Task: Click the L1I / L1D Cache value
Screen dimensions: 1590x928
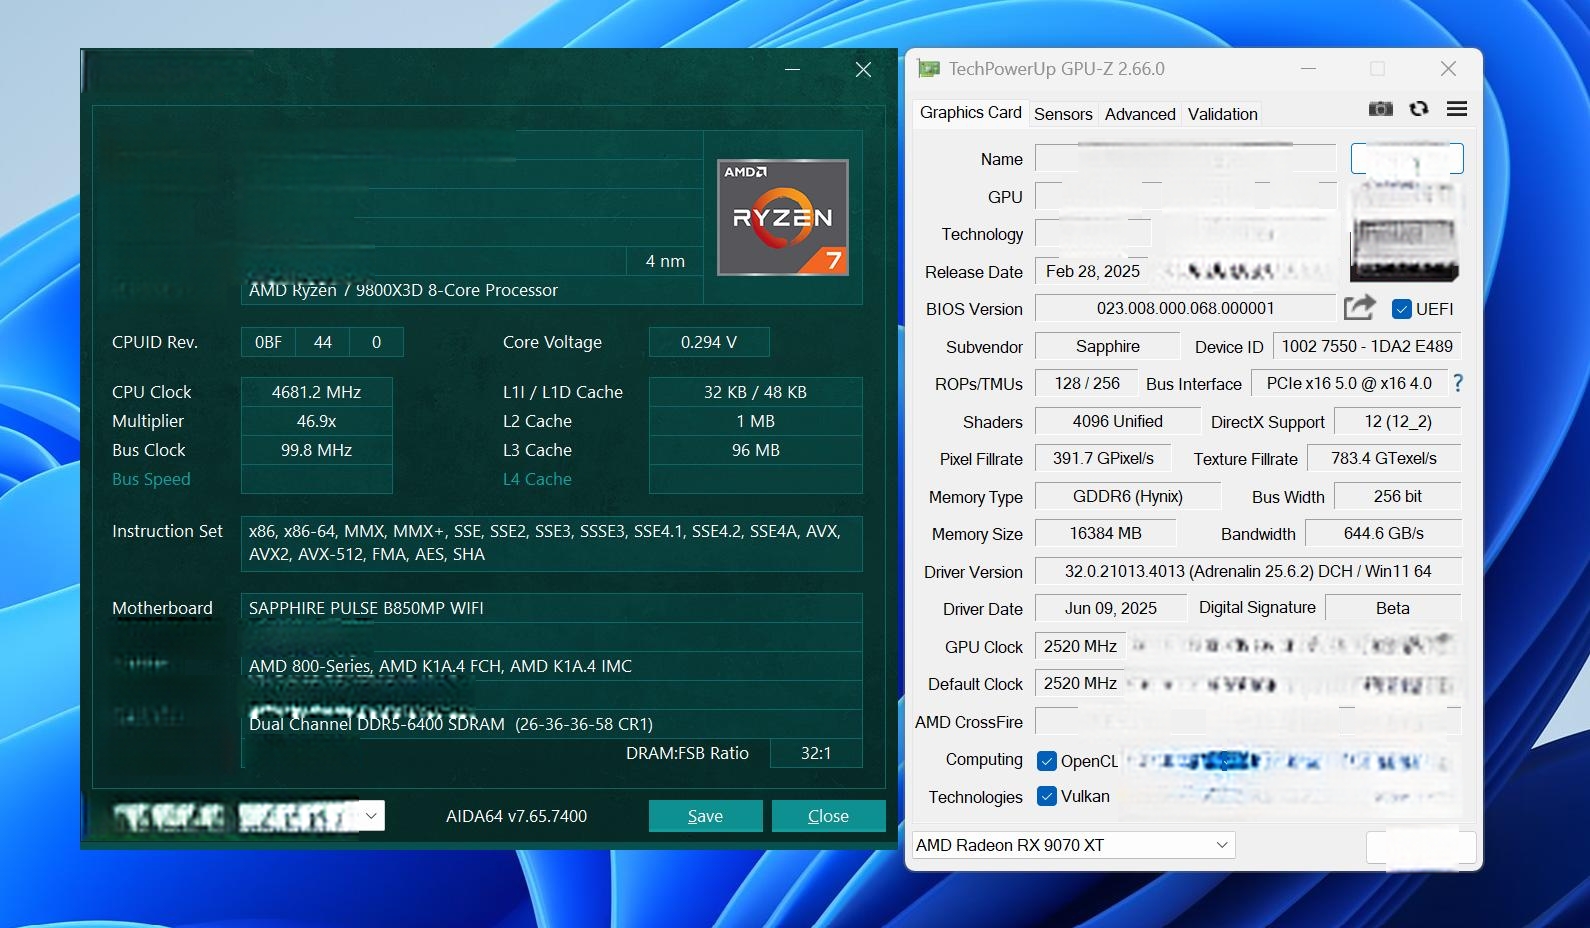Action: [x=755, y=392]
